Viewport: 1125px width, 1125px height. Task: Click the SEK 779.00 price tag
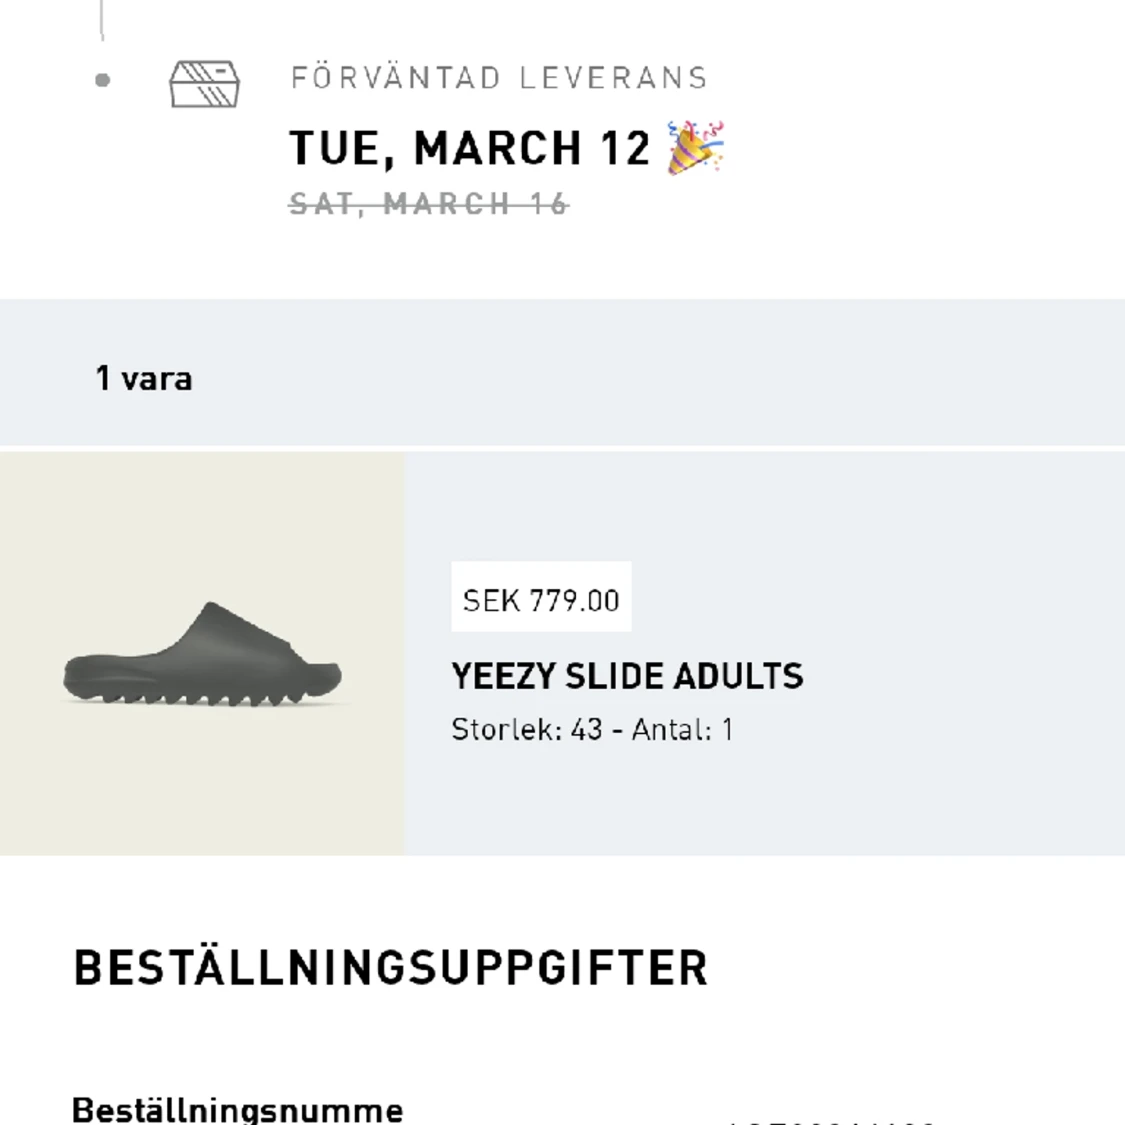tap(541, 597)
